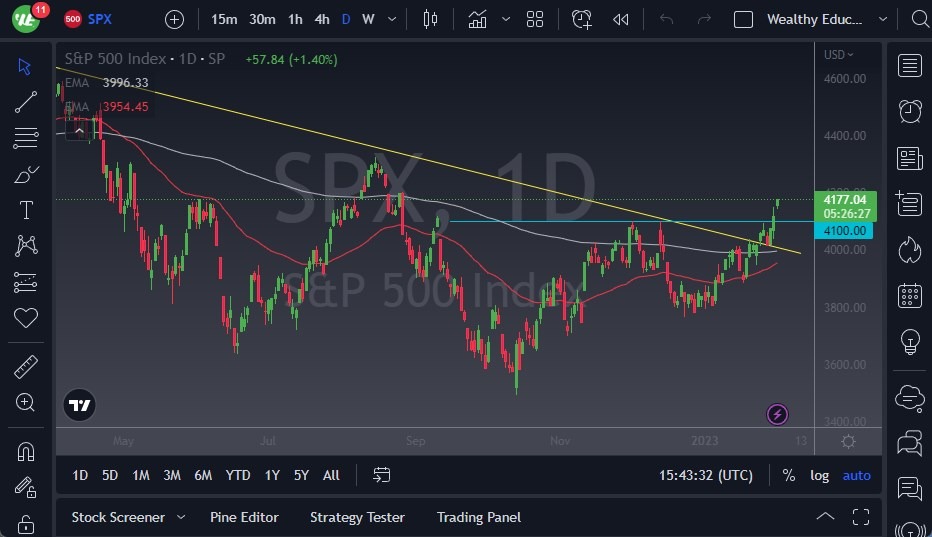Image resolution: width=932 pixels, height=537 pixels.
Task: Open the alerts clock panel
Action: (909, 111)
